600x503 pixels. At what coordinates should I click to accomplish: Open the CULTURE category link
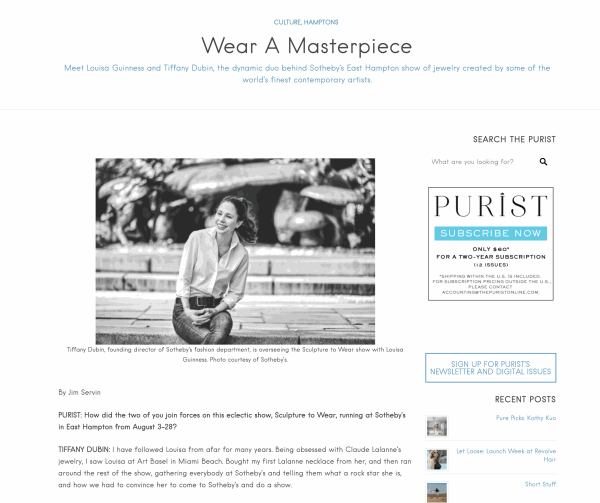(287, 22)
